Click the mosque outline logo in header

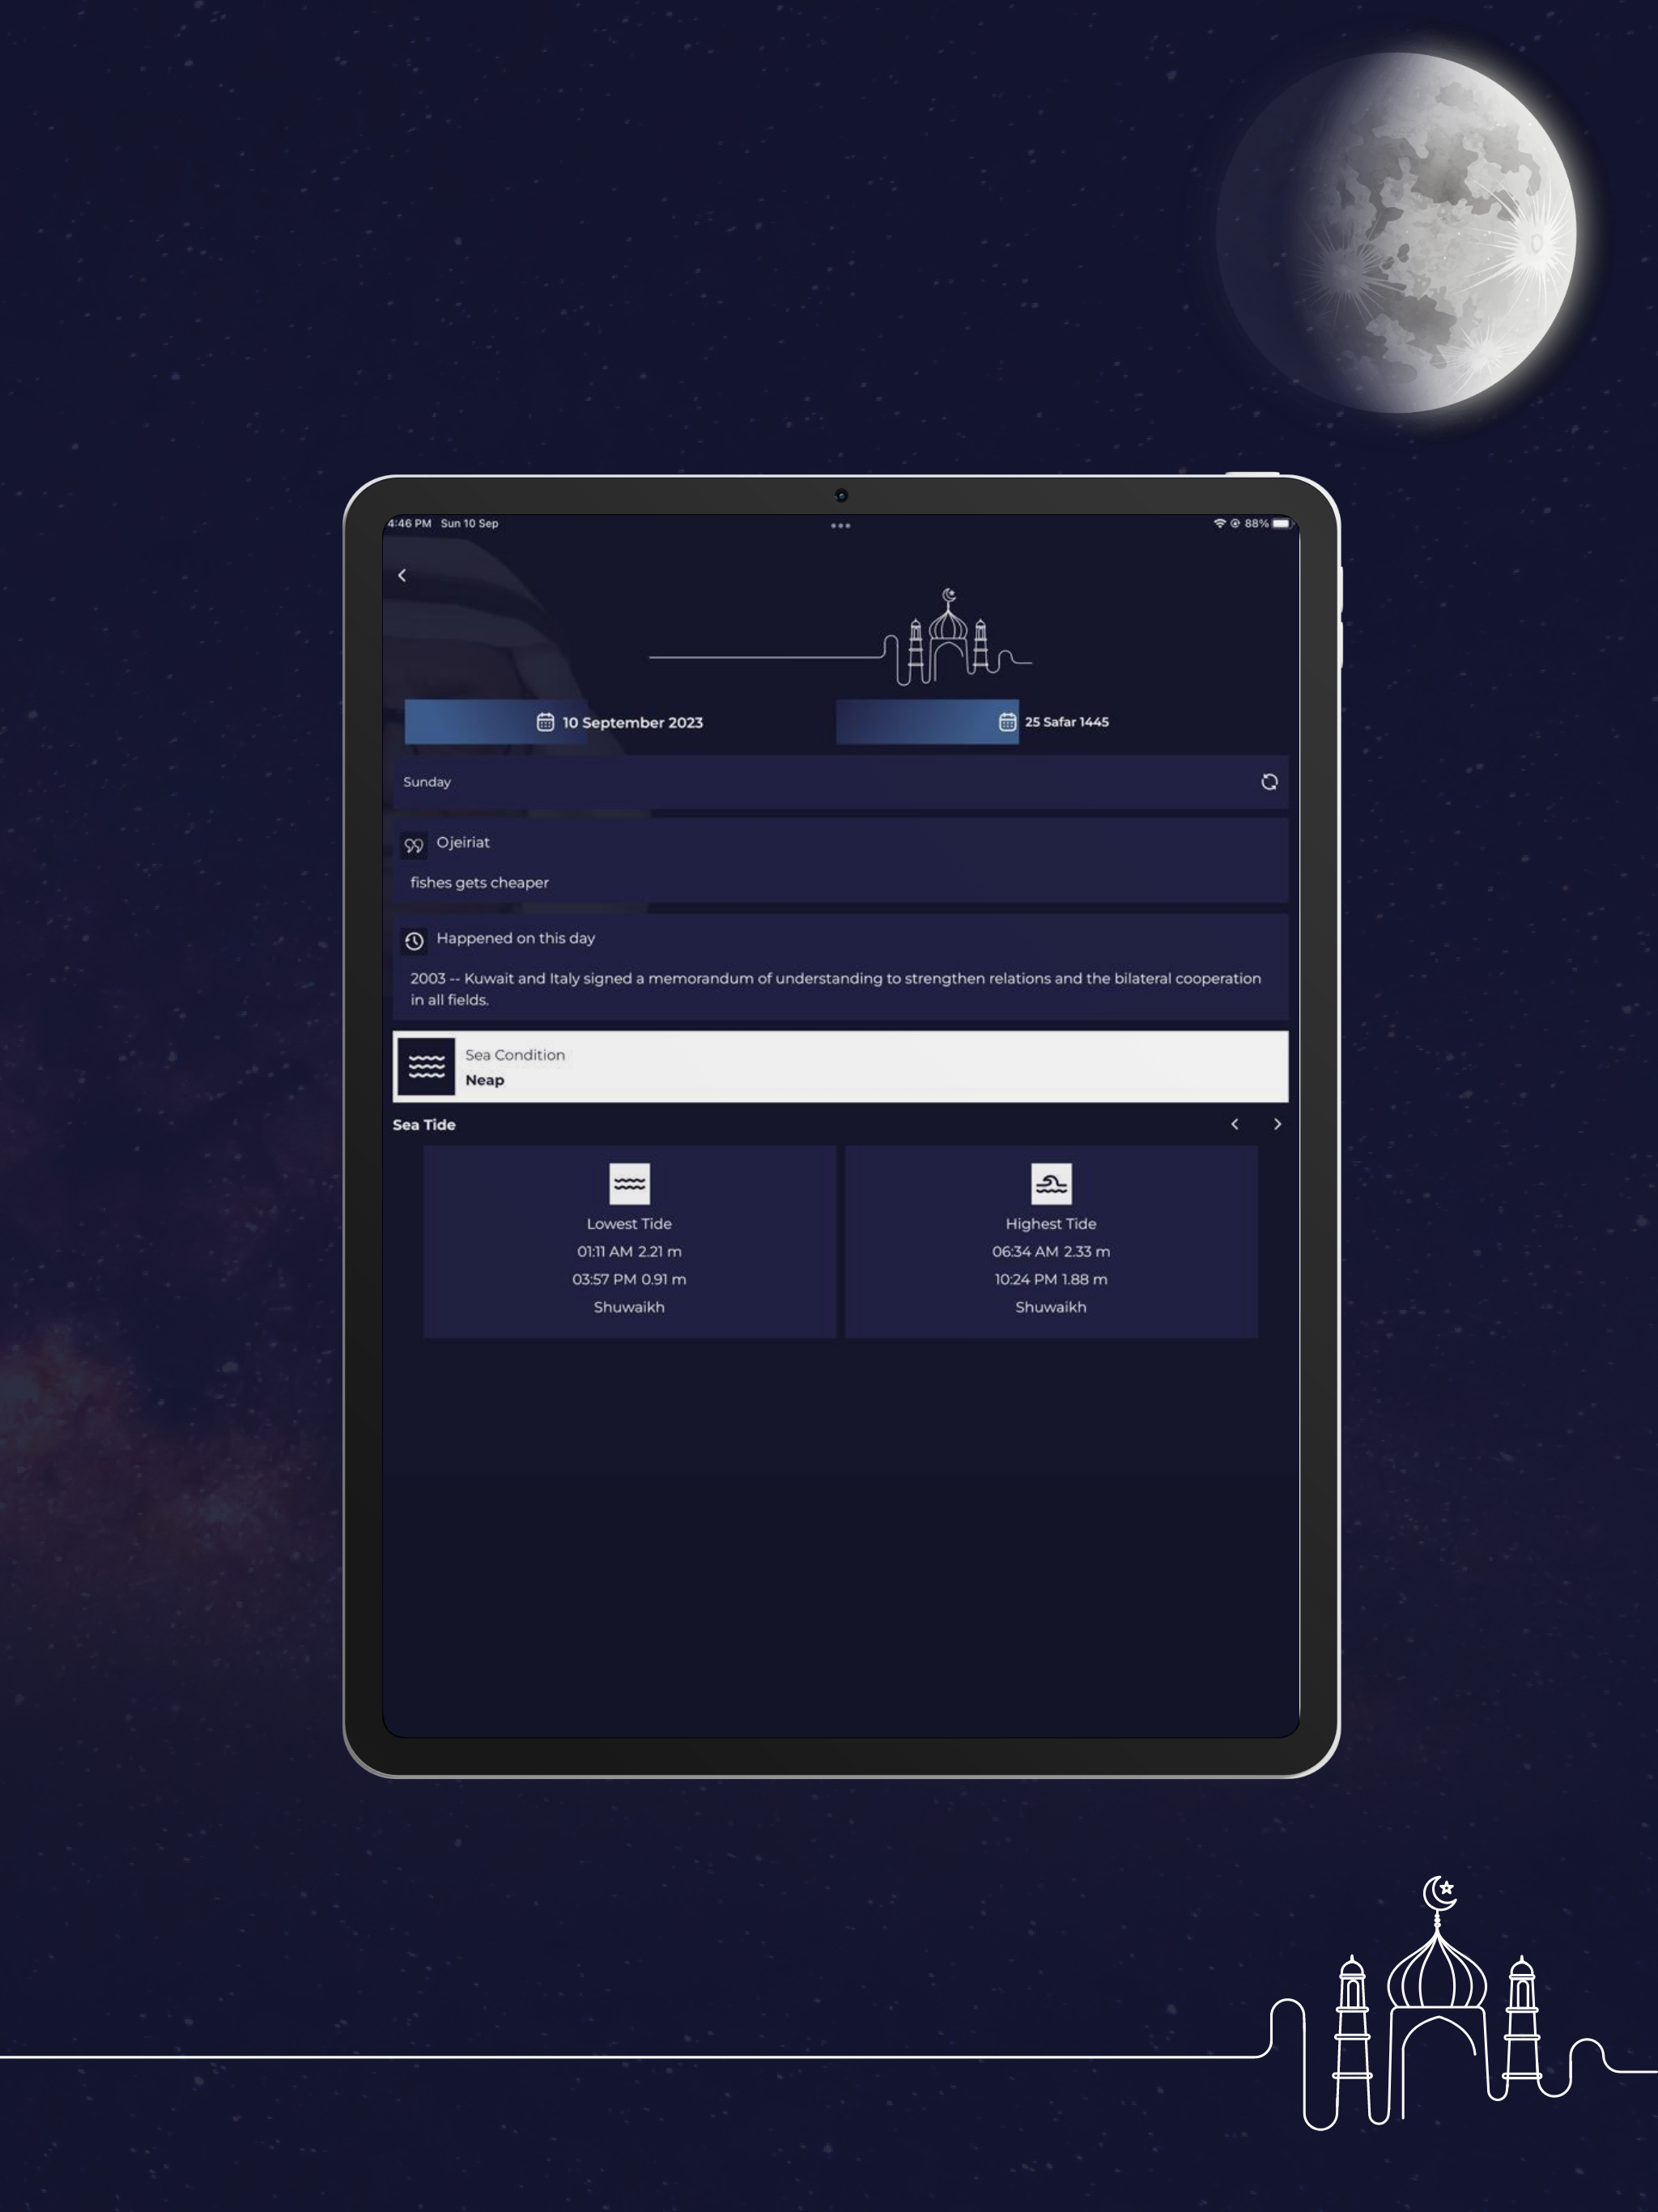[841, 637]
